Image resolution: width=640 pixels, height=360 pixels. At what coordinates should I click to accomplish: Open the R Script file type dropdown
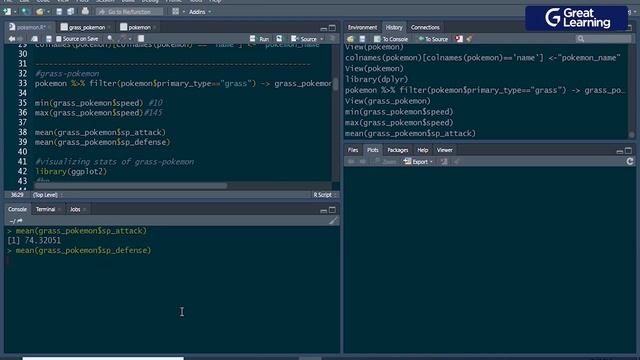325,195
